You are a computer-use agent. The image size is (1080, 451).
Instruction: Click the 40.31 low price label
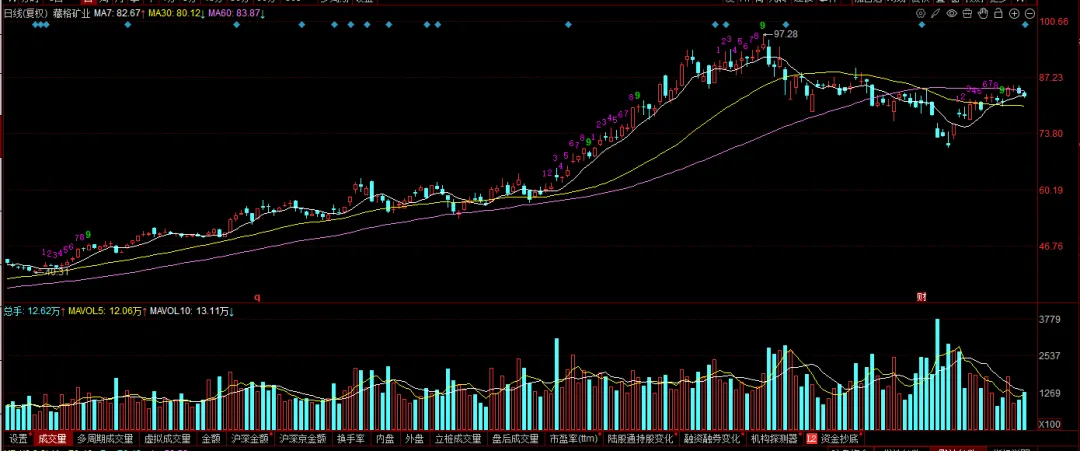point(56,272)
